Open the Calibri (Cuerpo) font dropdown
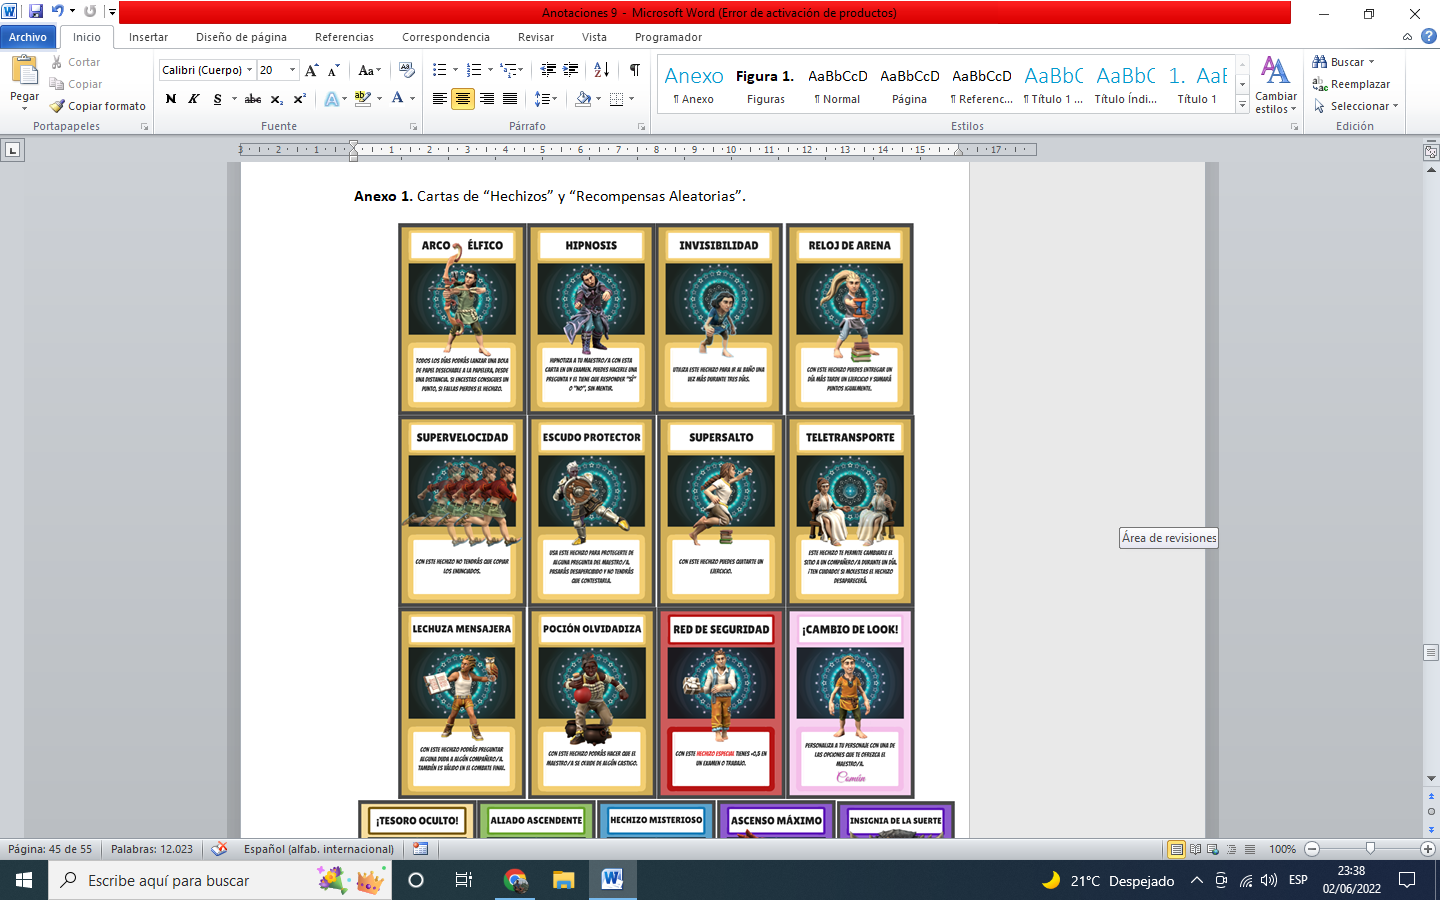The image size is (1440, 900). 249,70
